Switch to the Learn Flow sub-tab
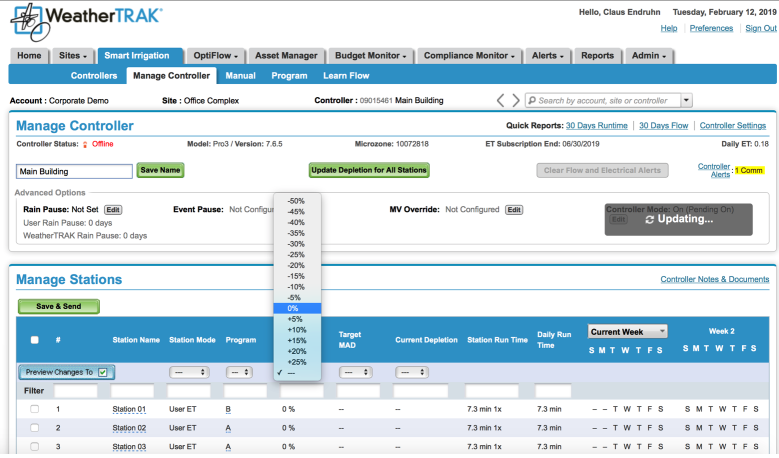Screen dimensions: 779x458 [346, 76]
